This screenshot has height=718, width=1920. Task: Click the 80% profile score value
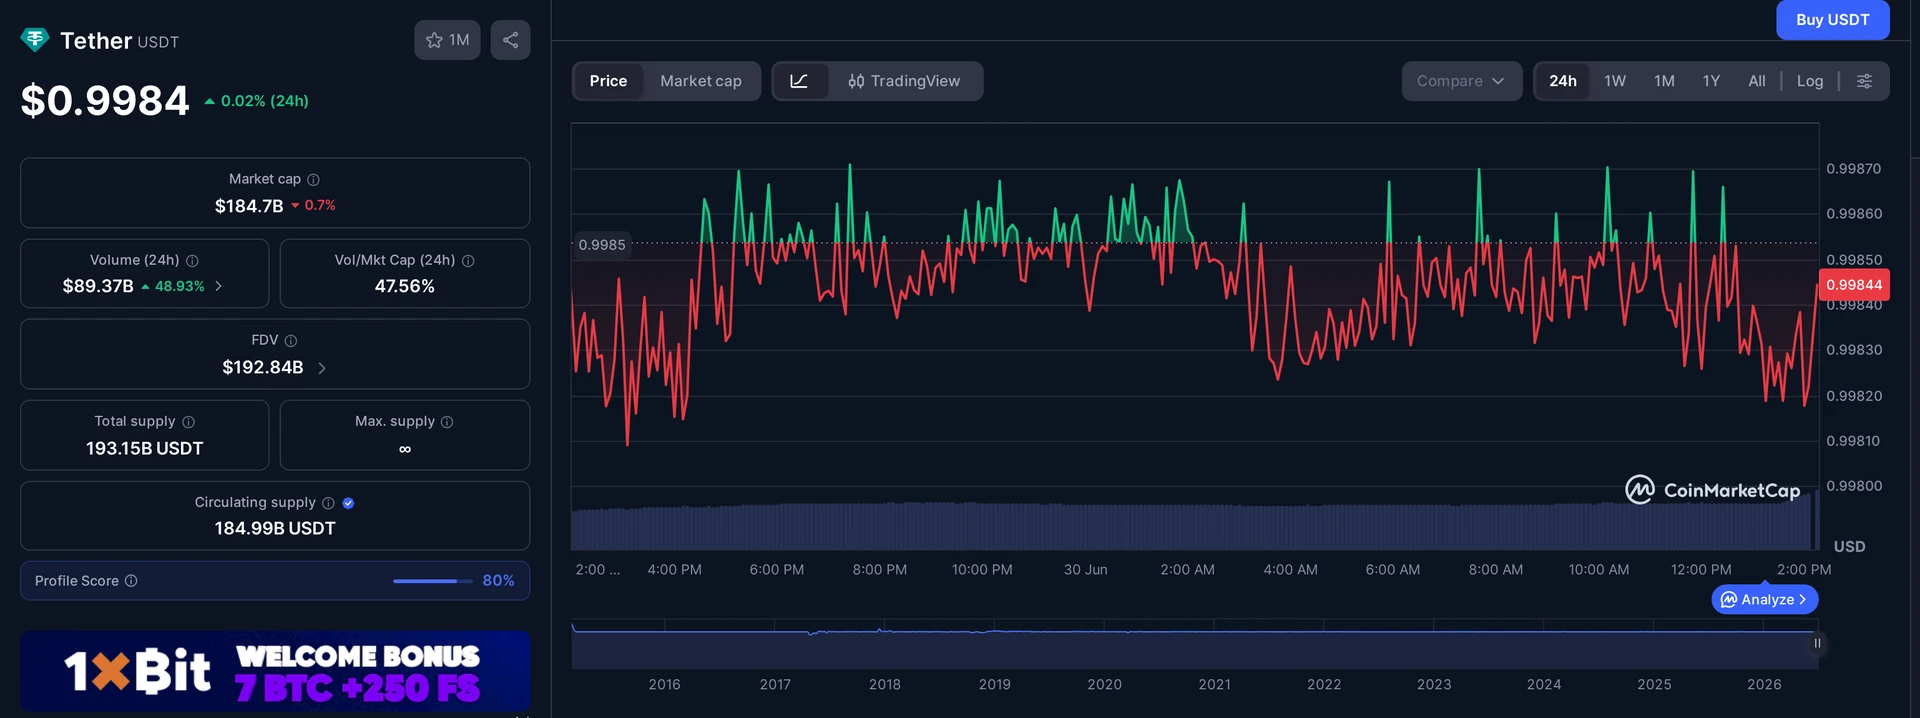click(x=498, y=581)
